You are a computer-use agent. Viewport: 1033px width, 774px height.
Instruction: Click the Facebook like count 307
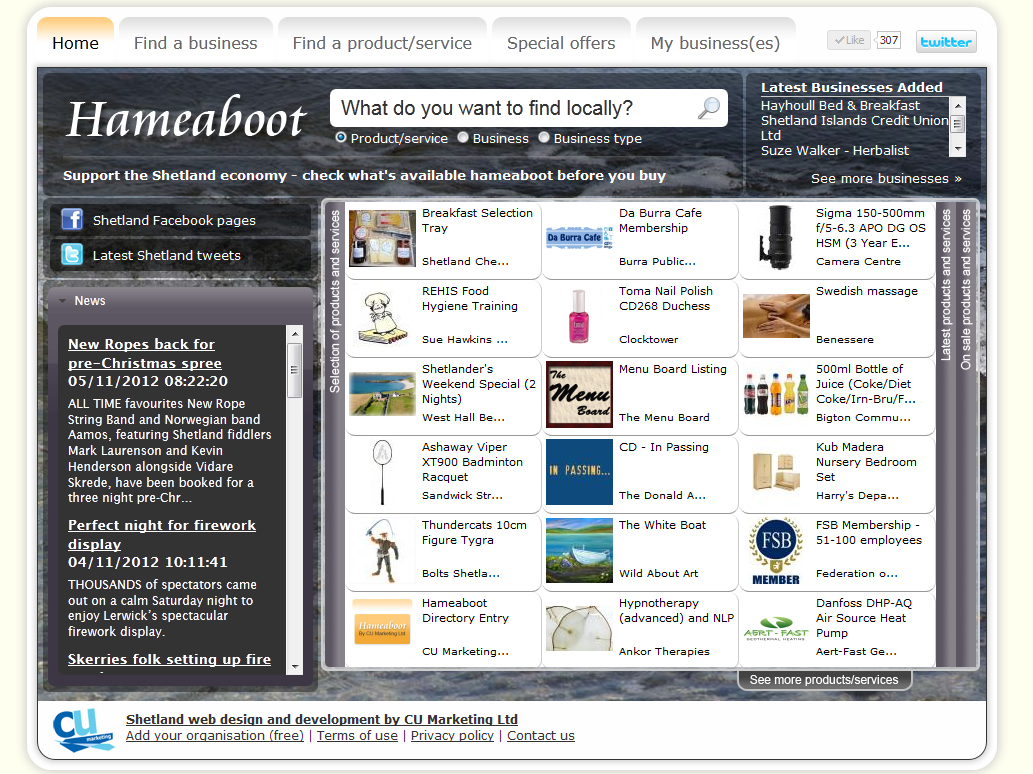point(889,40)
